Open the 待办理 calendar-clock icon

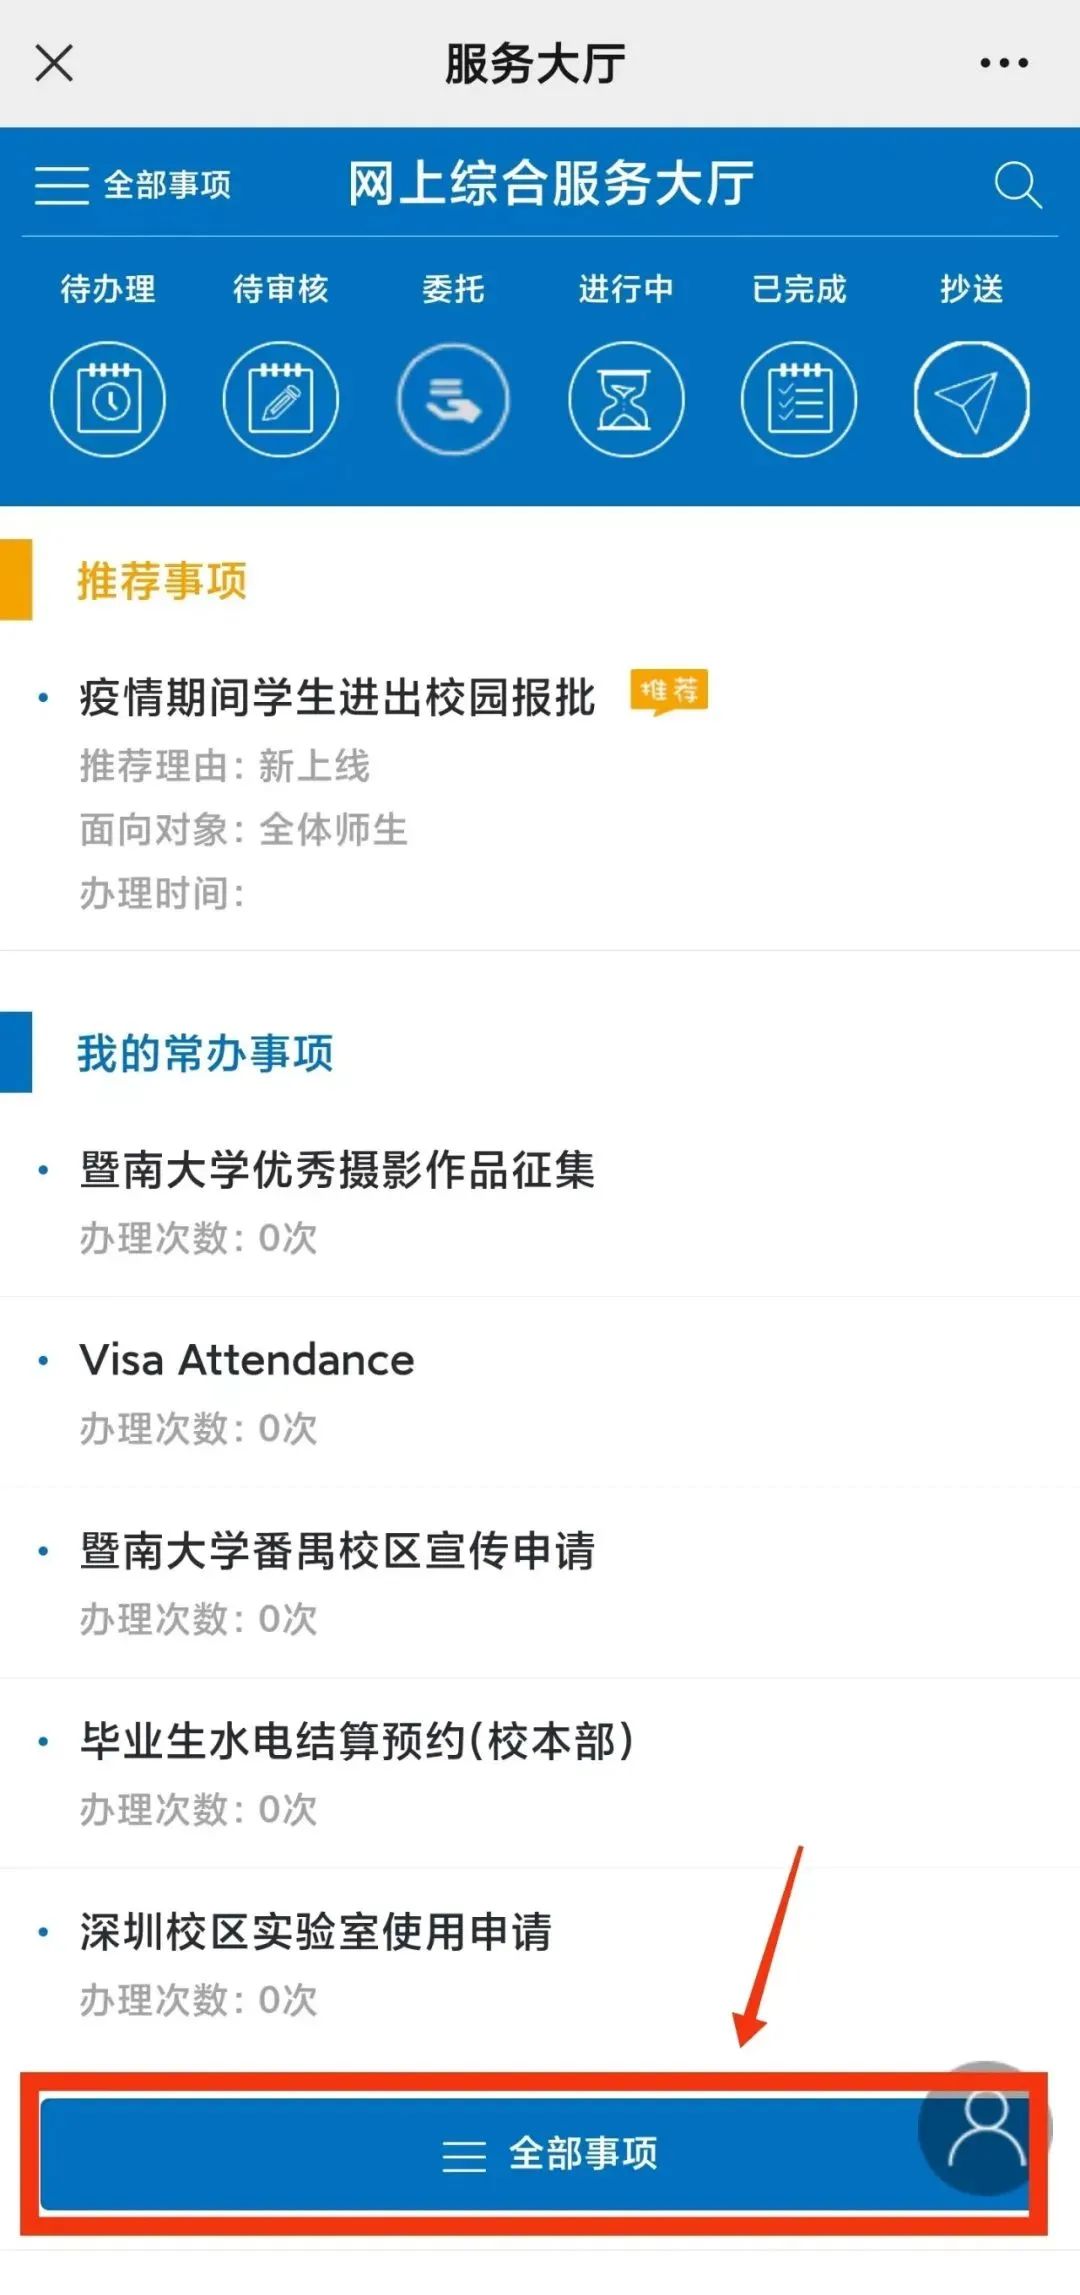(x=108, y=399)
